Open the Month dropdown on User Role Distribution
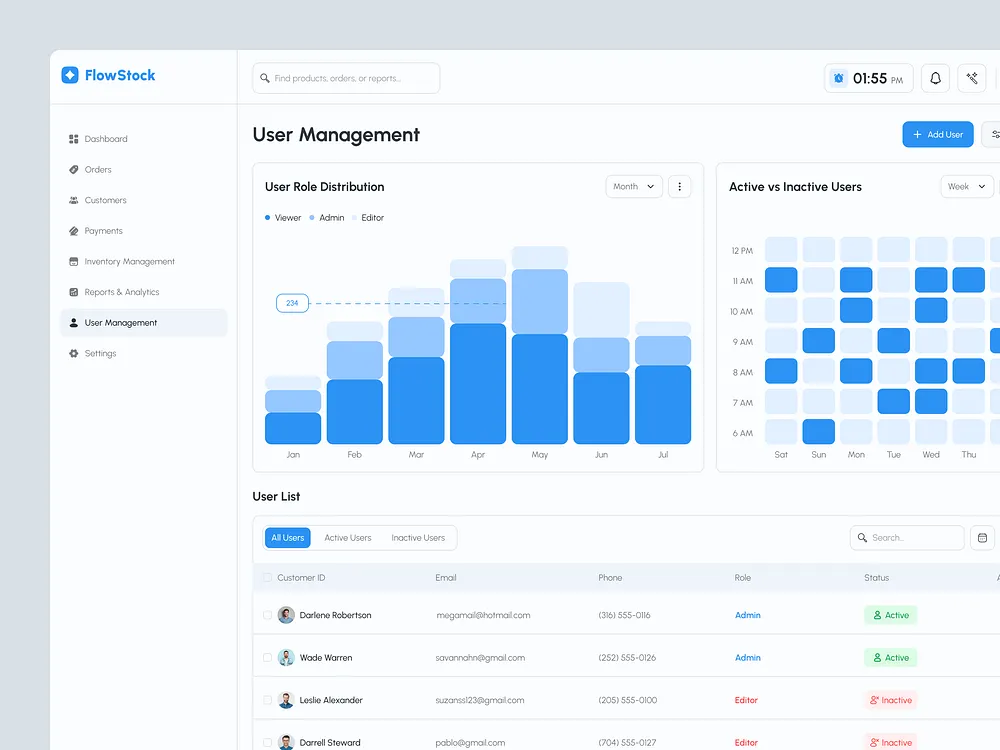 pos(633,186)
